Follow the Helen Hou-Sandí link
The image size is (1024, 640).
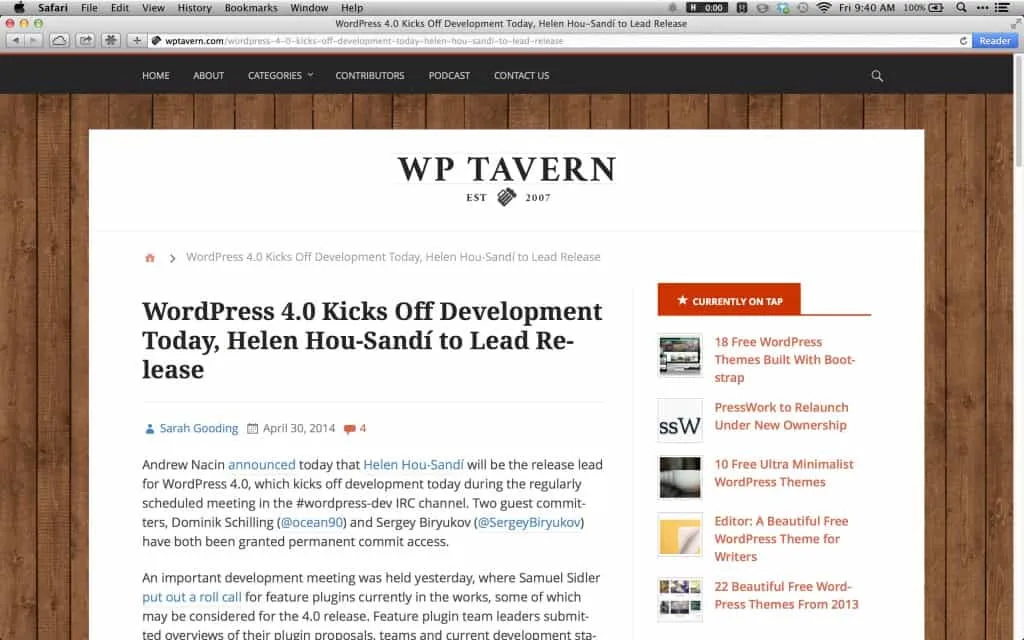(413, 464)
